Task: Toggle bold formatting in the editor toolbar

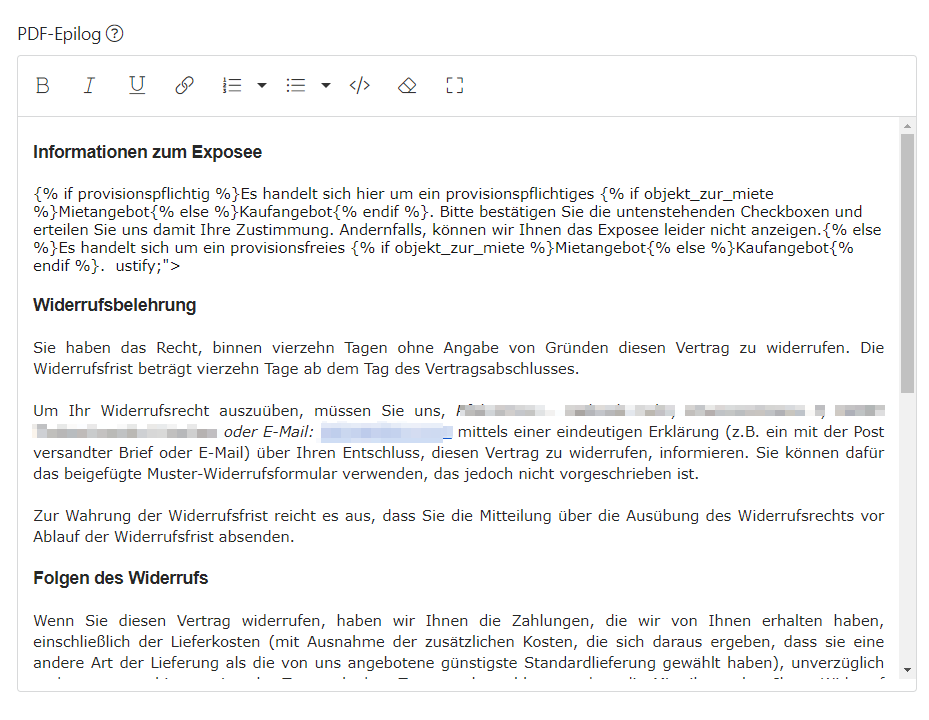Action: [42, 86]
